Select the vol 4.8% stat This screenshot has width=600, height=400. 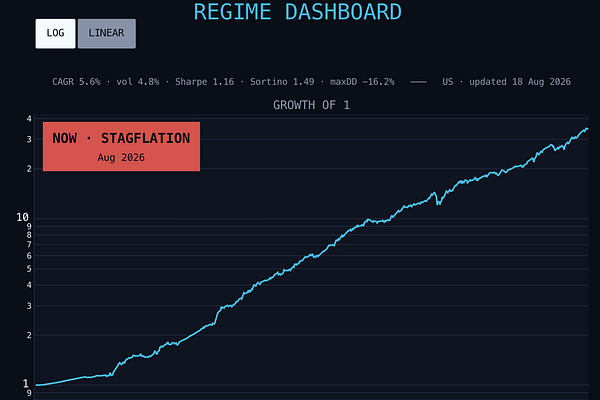pos(138,82)
